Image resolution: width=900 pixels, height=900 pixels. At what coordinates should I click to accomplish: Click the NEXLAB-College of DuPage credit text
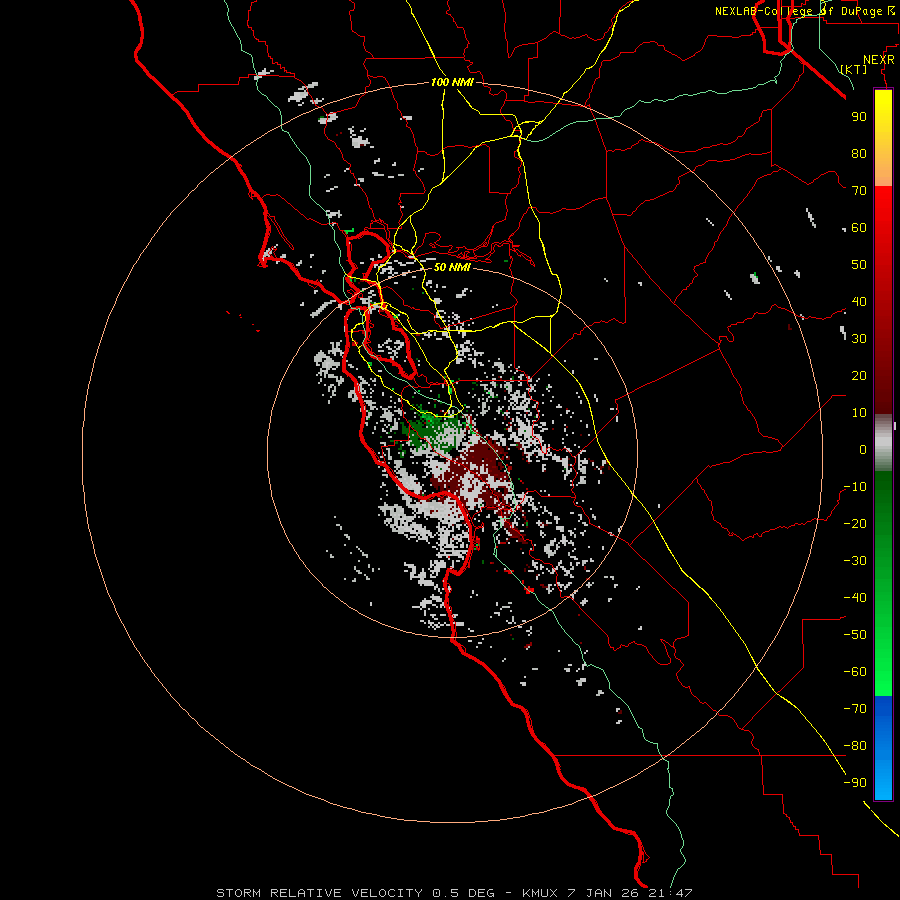[x=805, y=11]
